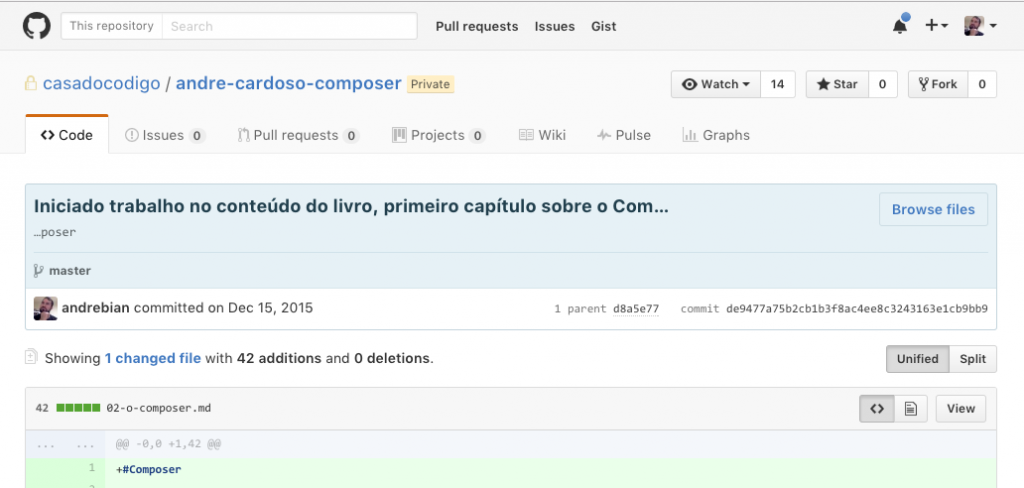Open the GitHub Octocat home logo

(x=37, y=26)
